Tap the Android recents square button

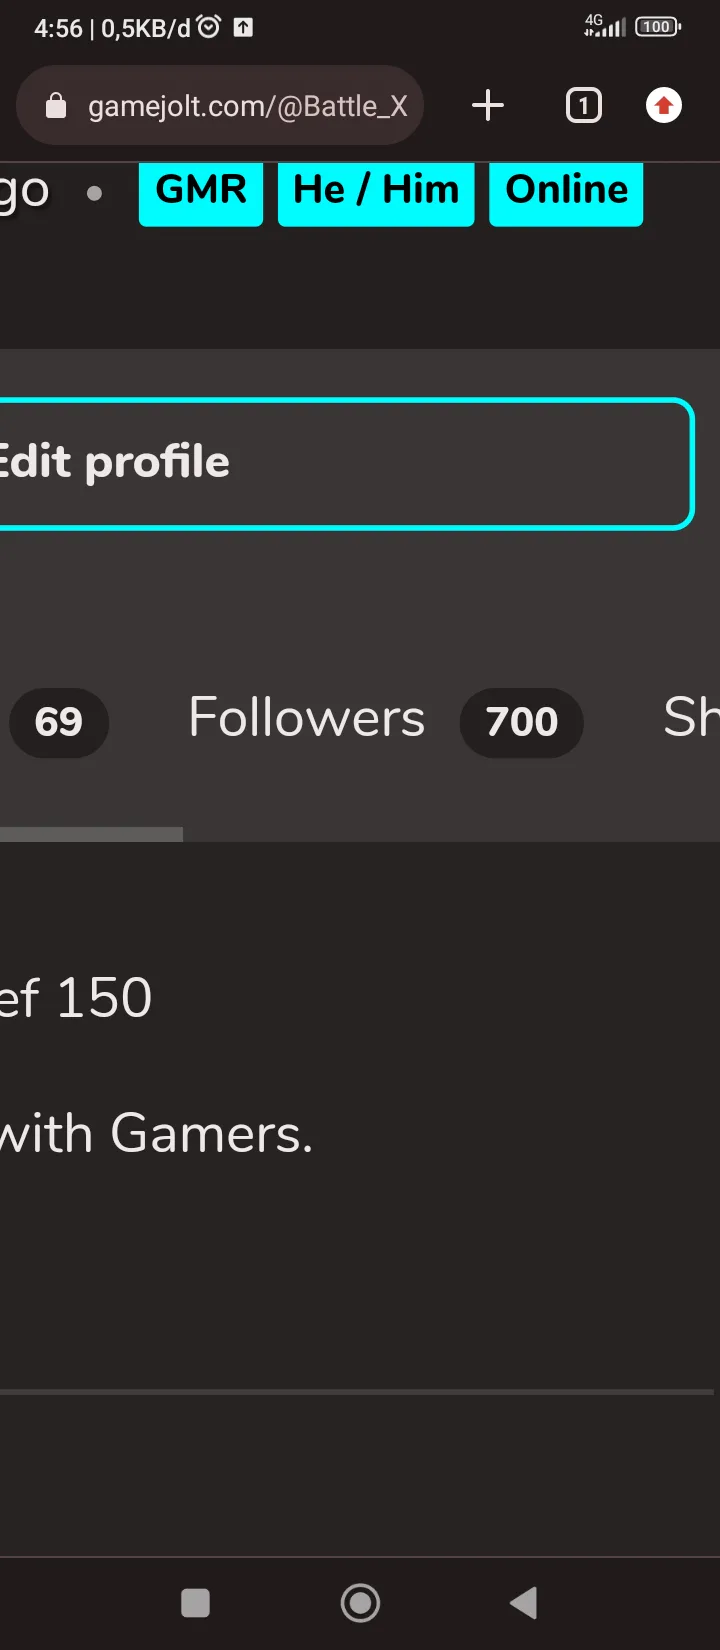(195, 1603)
